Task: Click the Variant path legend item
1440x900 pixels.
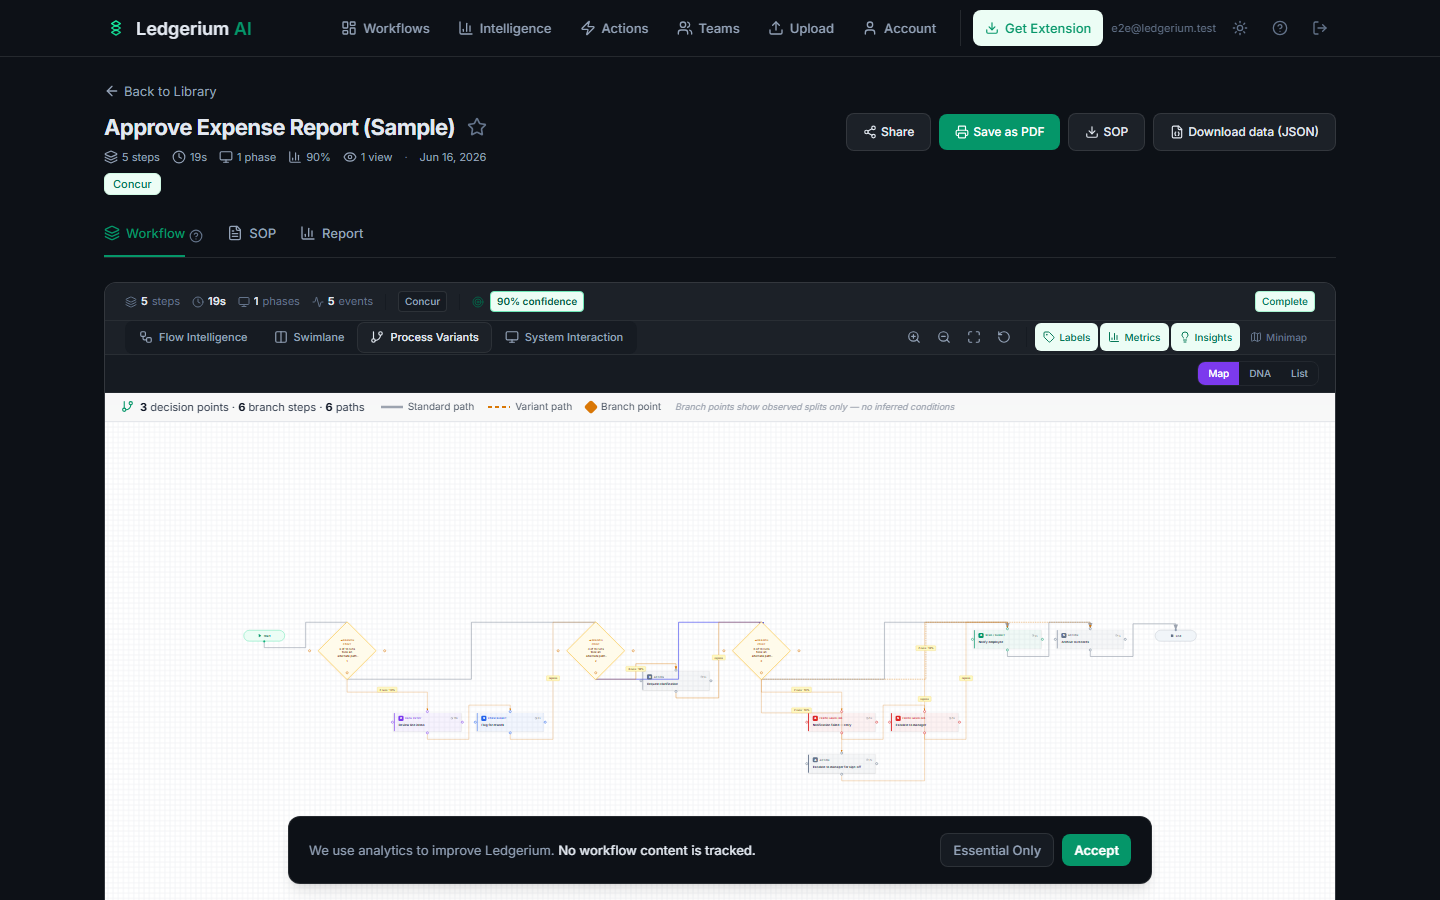Action: [530, 407]
